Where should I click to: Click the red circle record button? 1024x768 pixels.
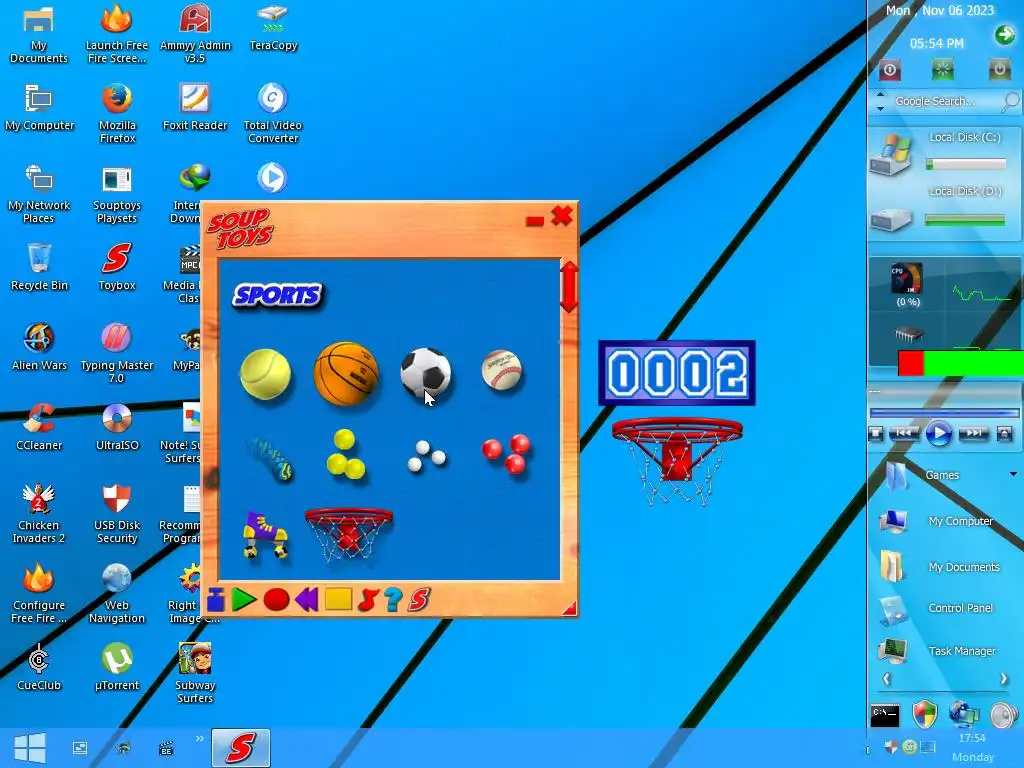pyautogui.click(x=276, y=600)
